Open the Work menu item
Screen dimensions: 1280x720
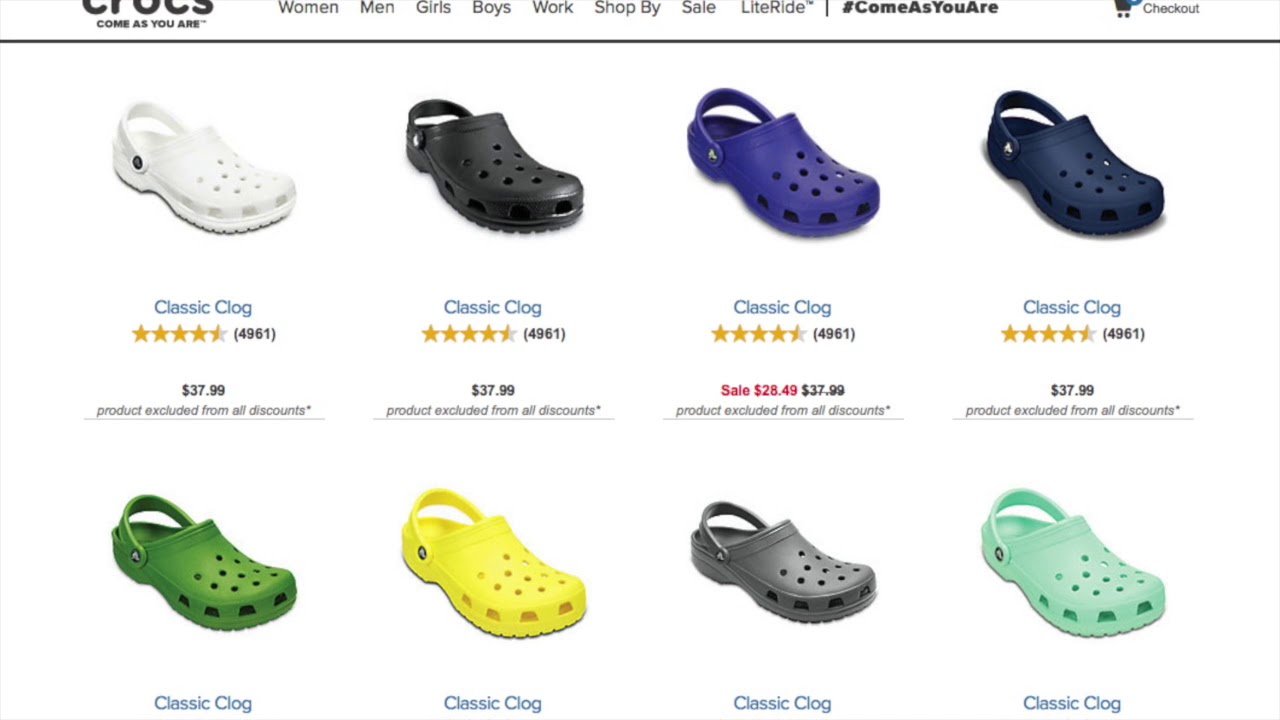pyautogui.click(x=552, y=8)
